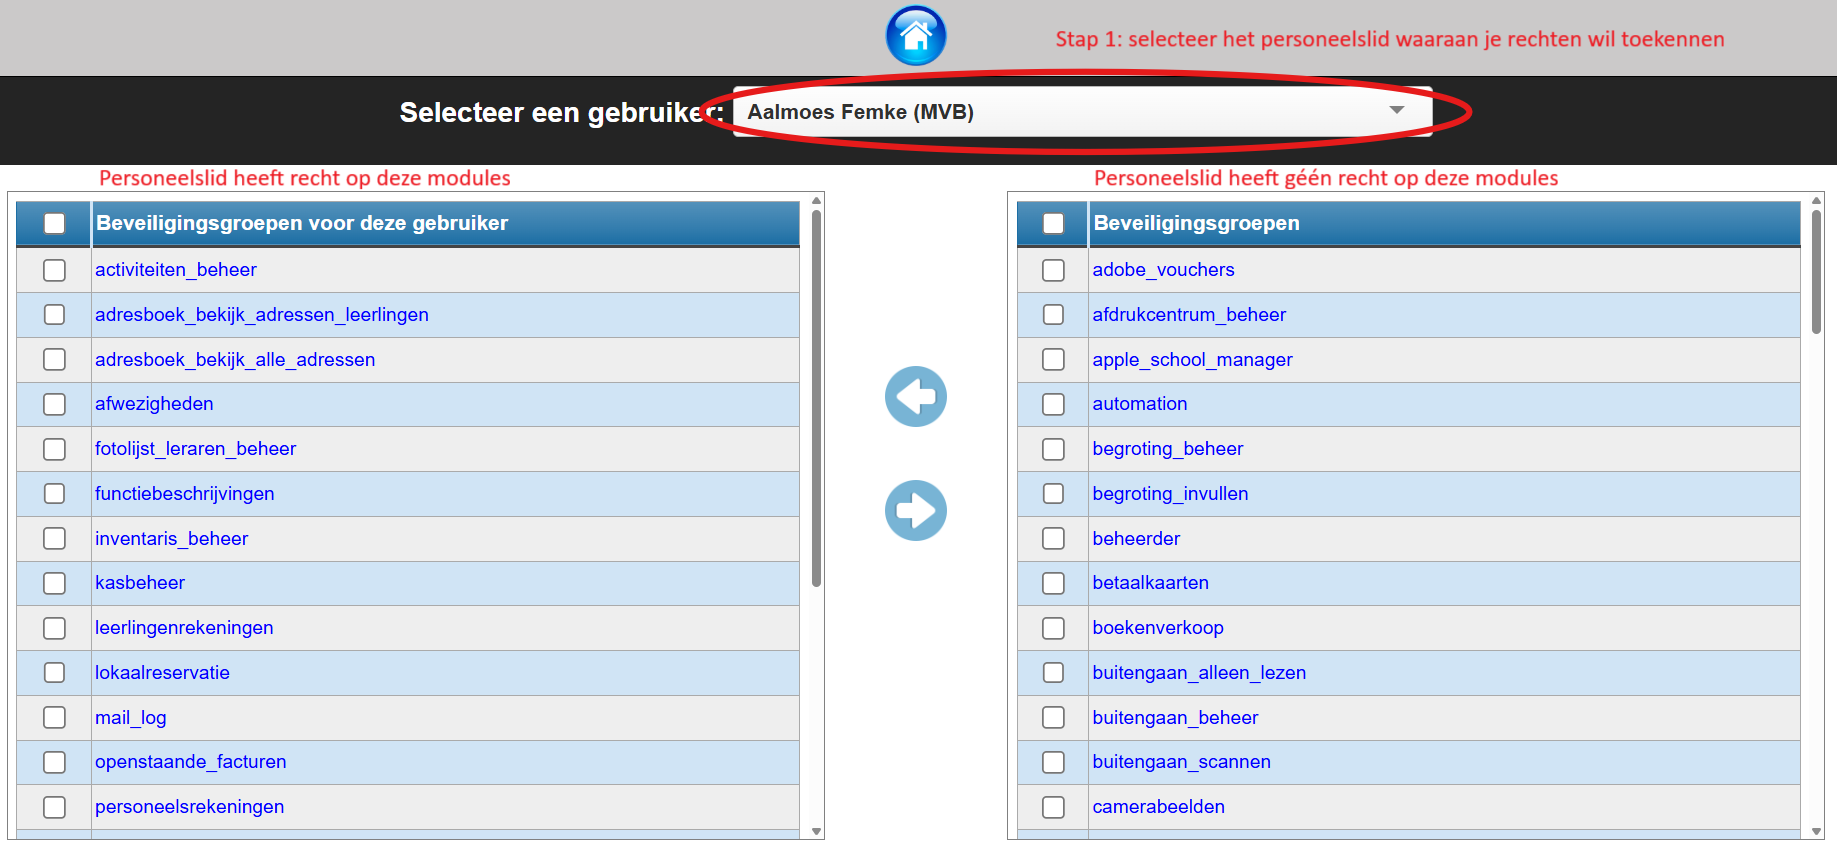The height and width of the screenshot is (852, 1837).
Task: Click the left arrow to assign groups
Action: [x=915, y=397]
